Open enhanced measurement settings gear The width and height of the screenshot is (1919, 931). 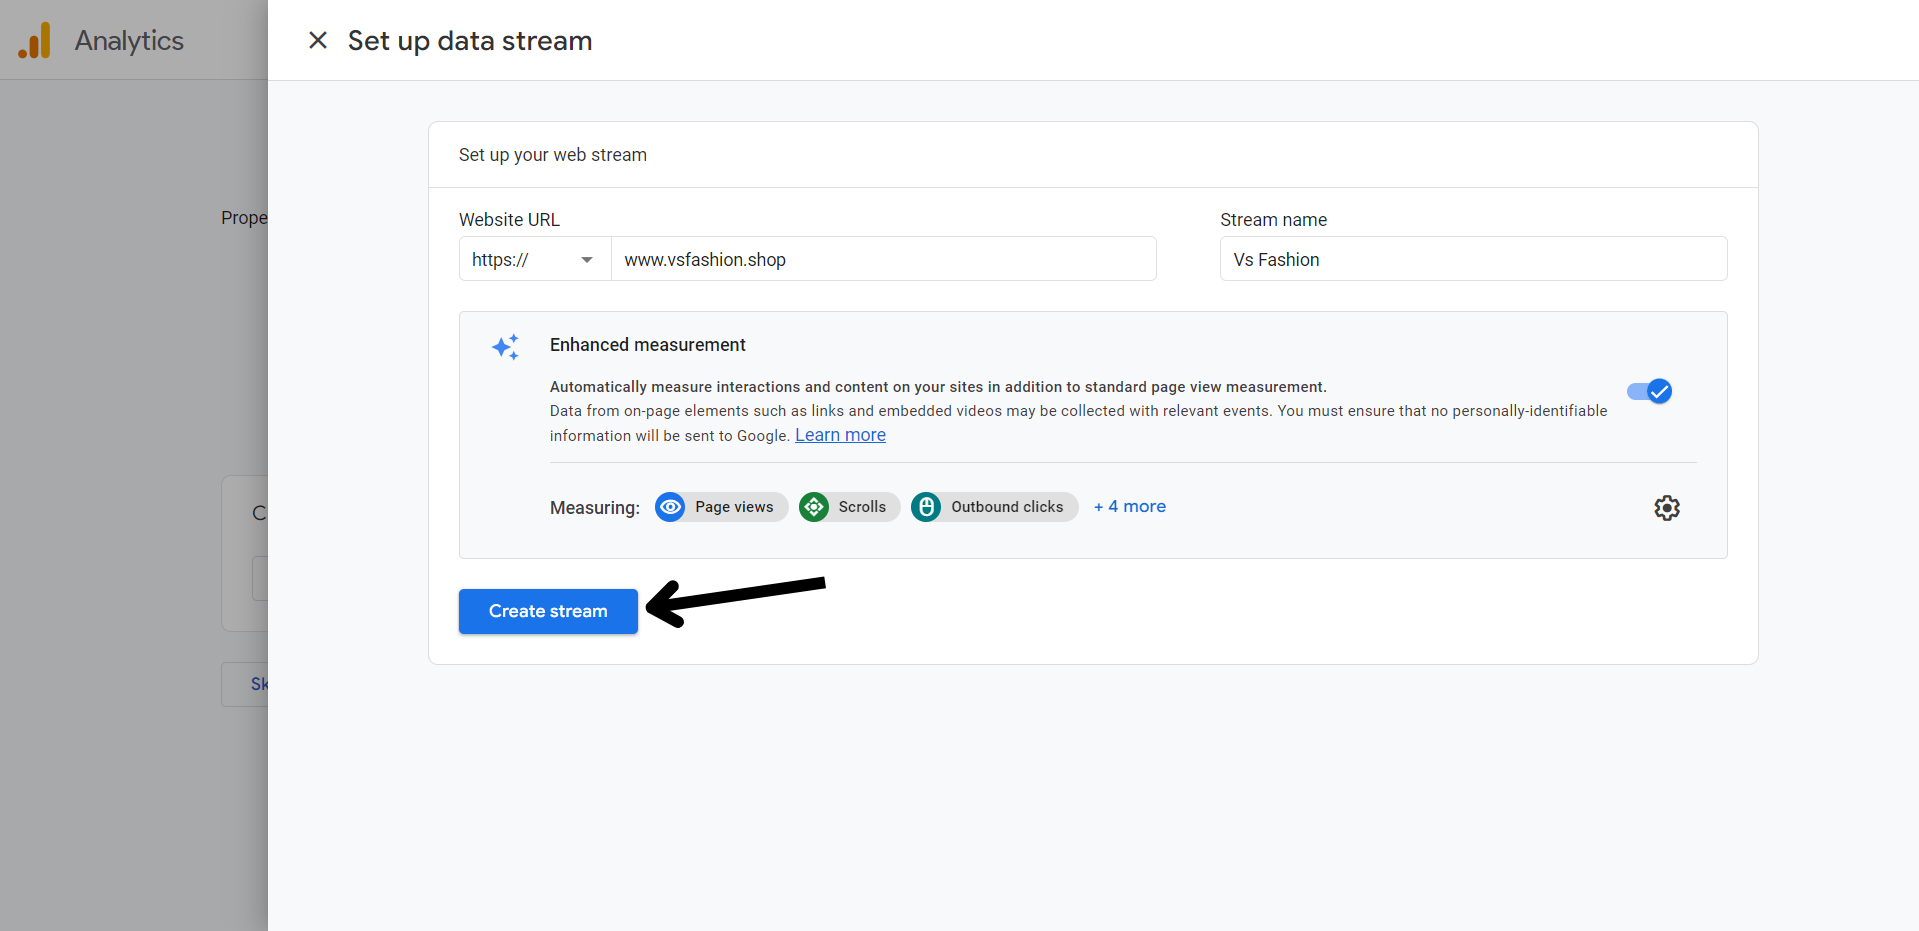(x=1666, y=508)
